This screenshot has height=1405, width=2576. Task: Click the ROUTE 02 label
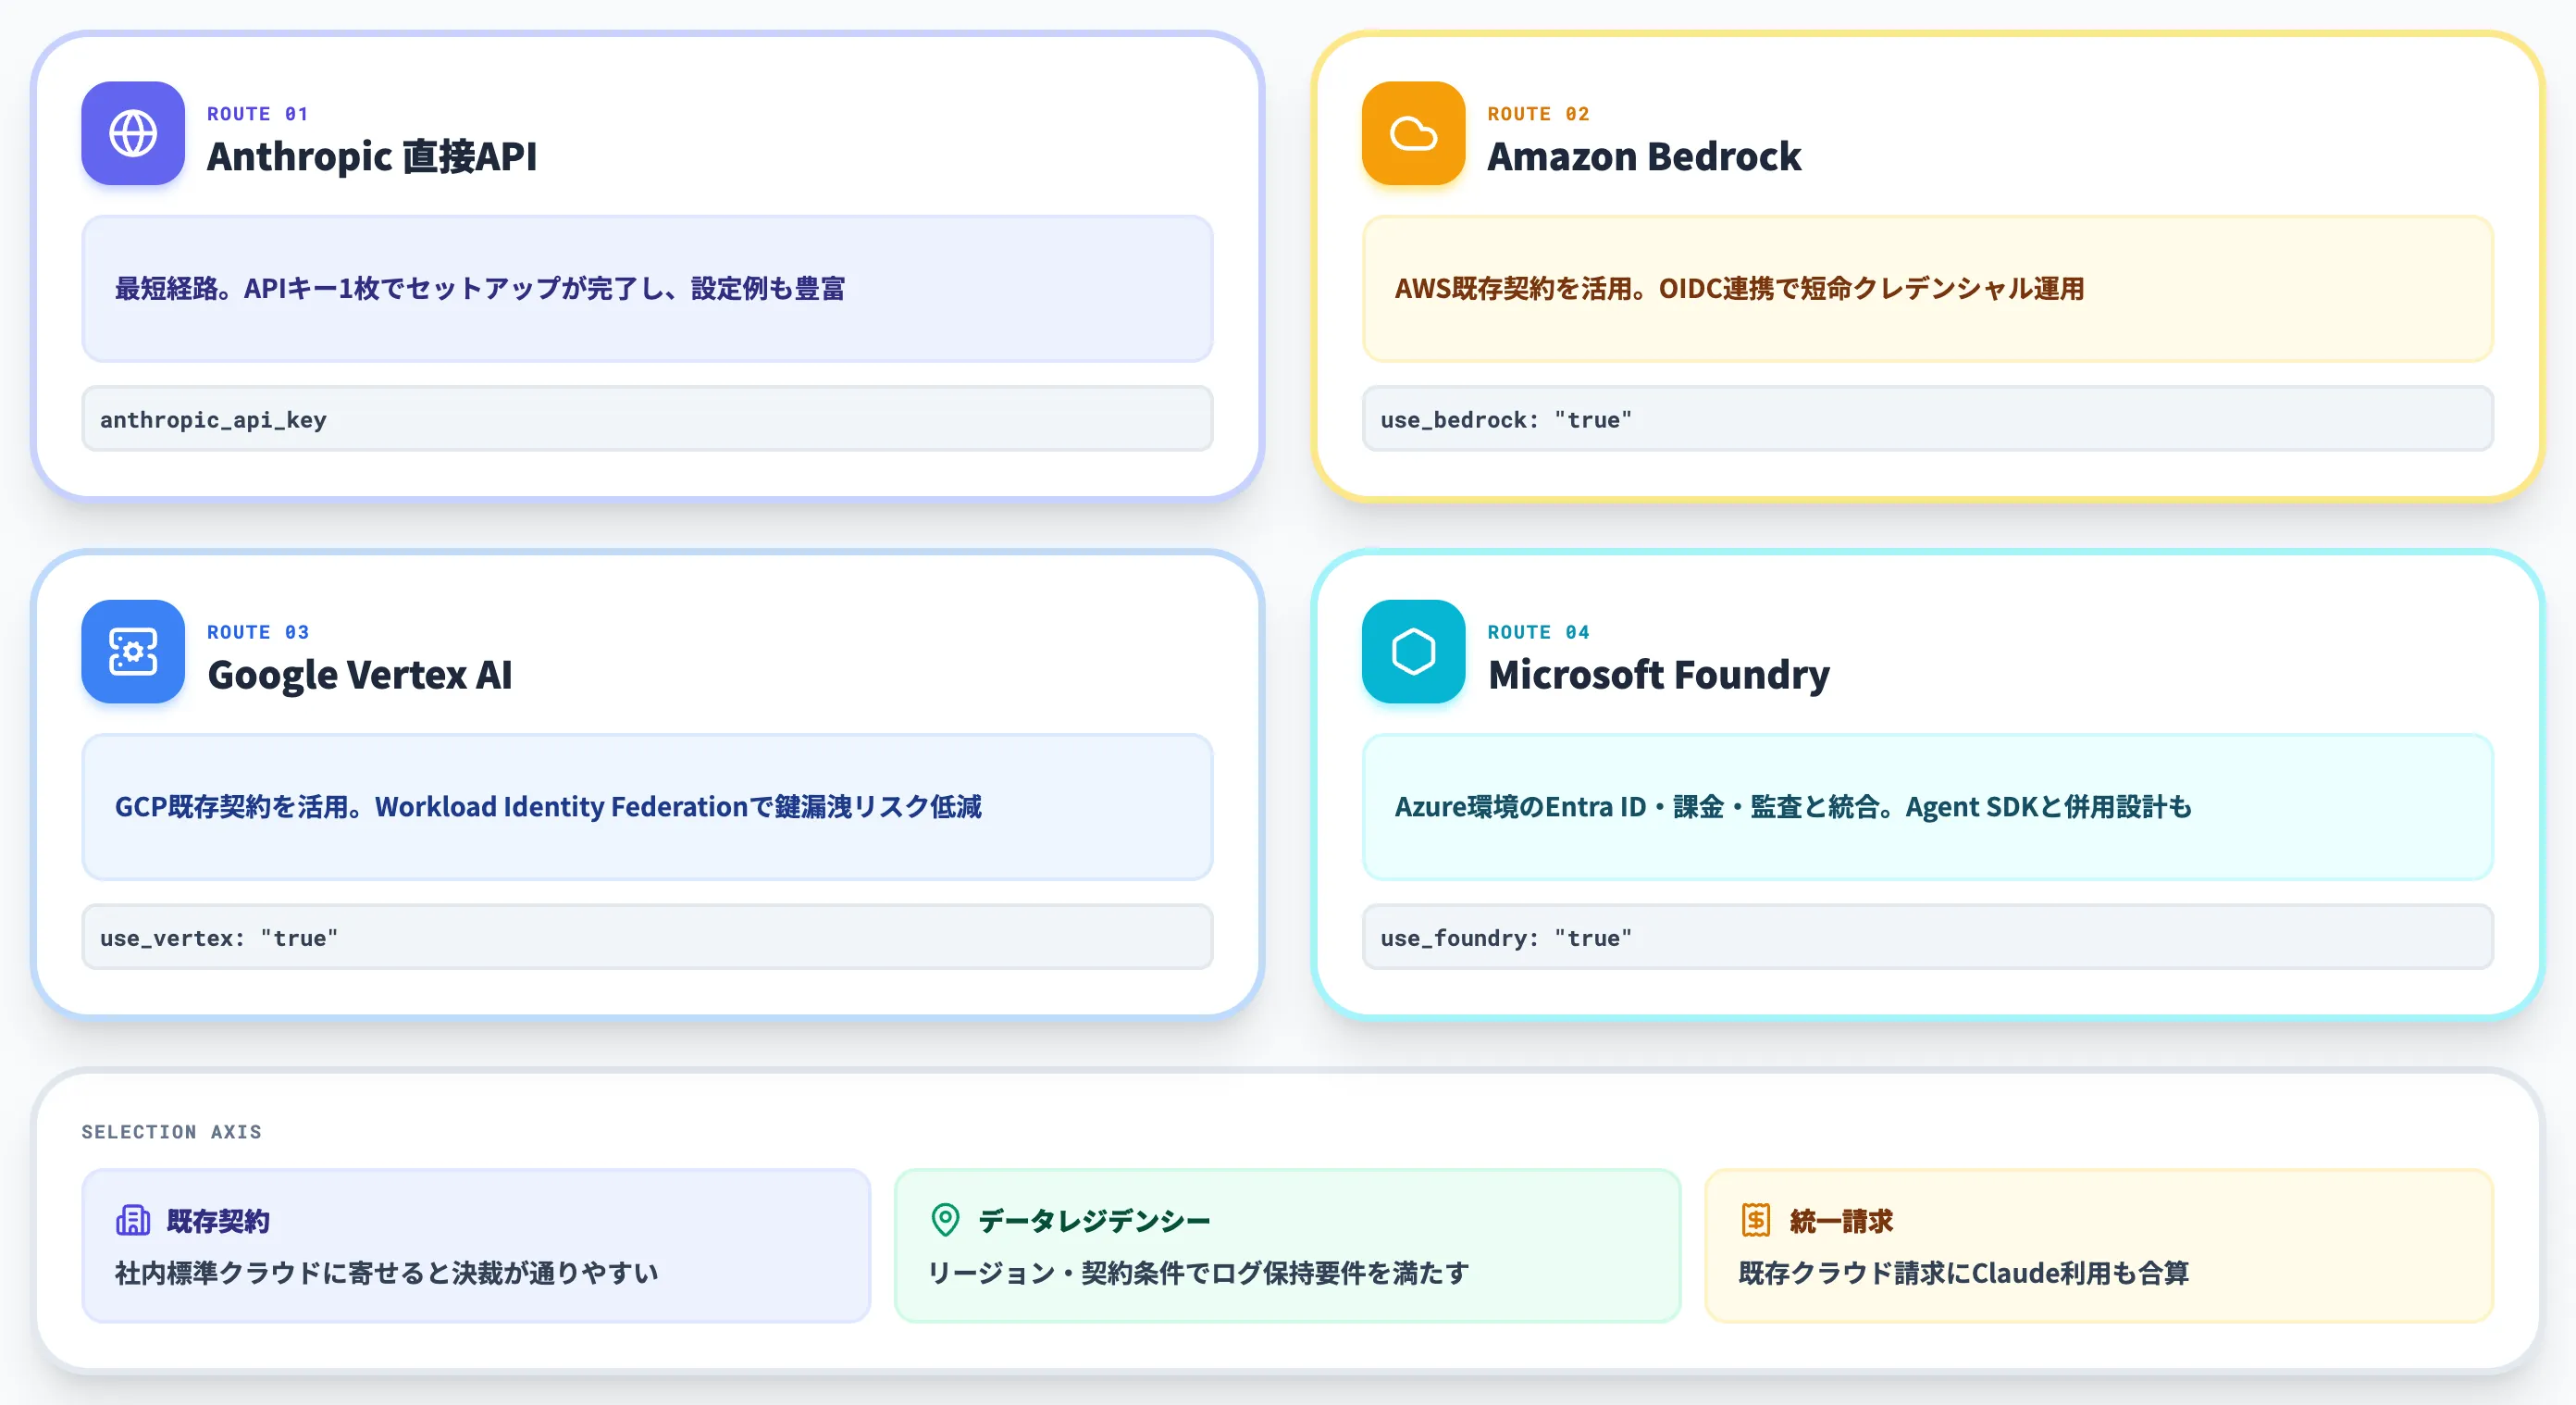coord(1538,114)
